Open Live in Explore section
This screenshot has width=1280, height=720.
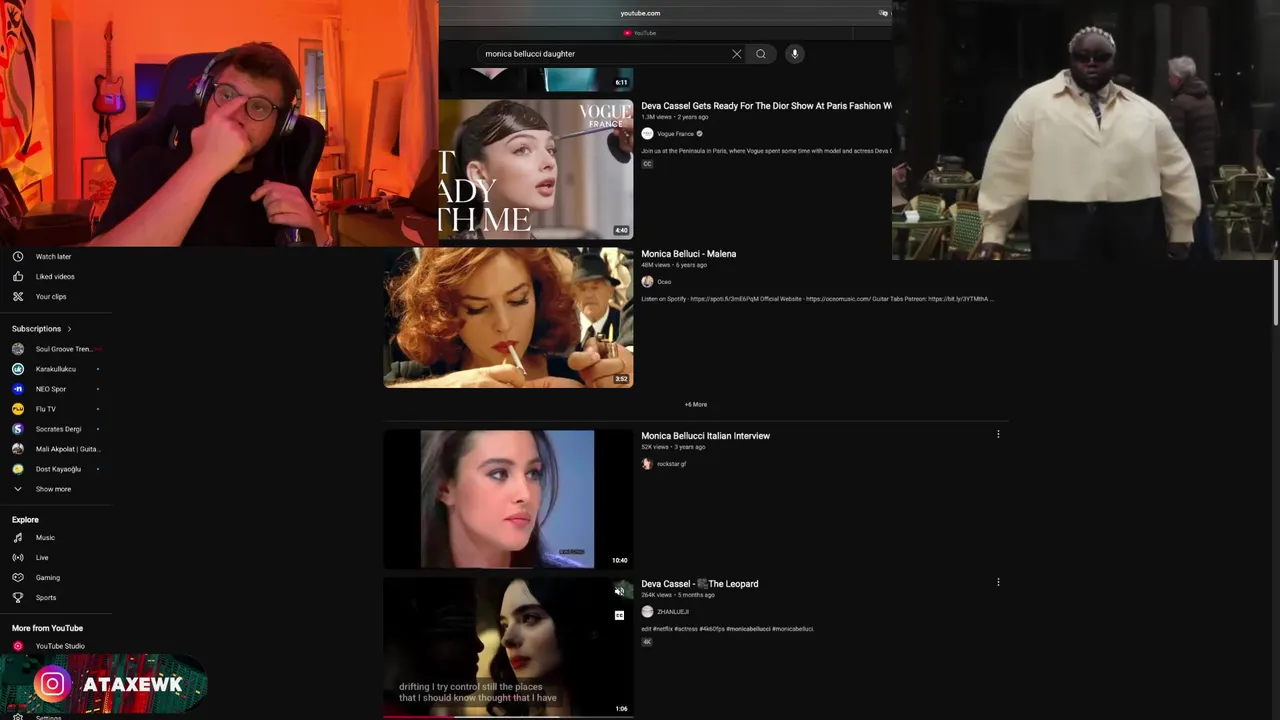(42, 558)
